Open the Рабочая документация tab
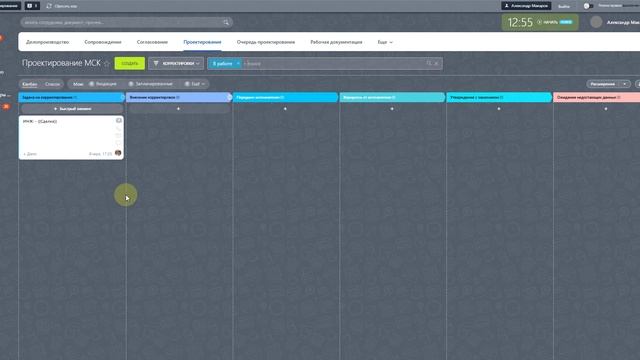The width and height of the screenshot is (640, 360). point(336,42)
